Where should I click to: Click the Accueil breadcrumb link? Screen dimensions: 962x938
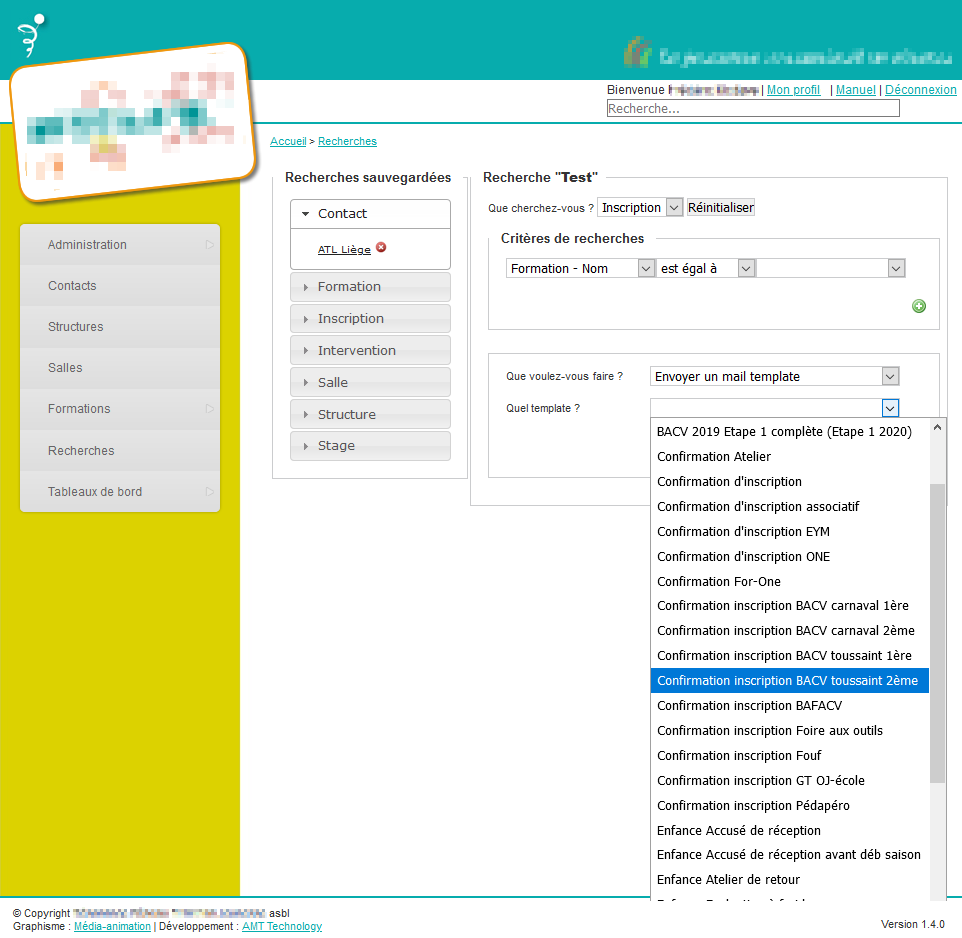coord(288,142)
